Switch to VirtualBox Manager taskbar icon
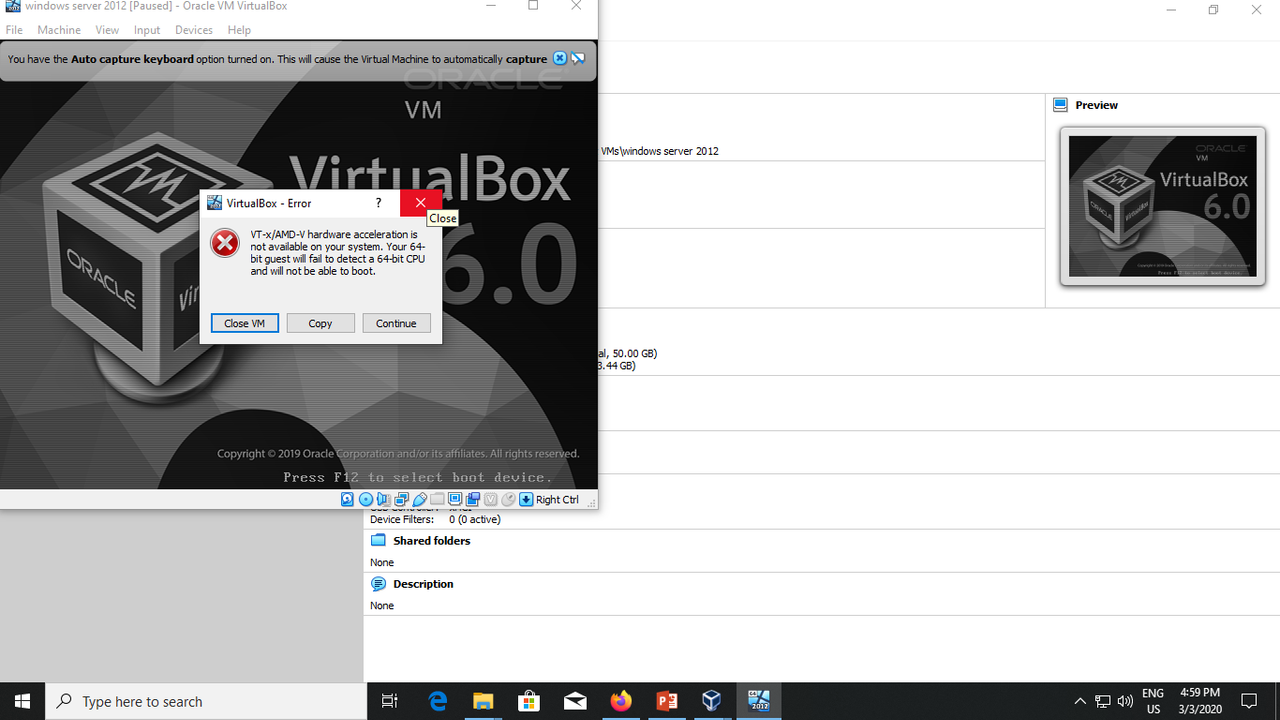This screenshot has height=720, width=1280. [x=712, y=701]
